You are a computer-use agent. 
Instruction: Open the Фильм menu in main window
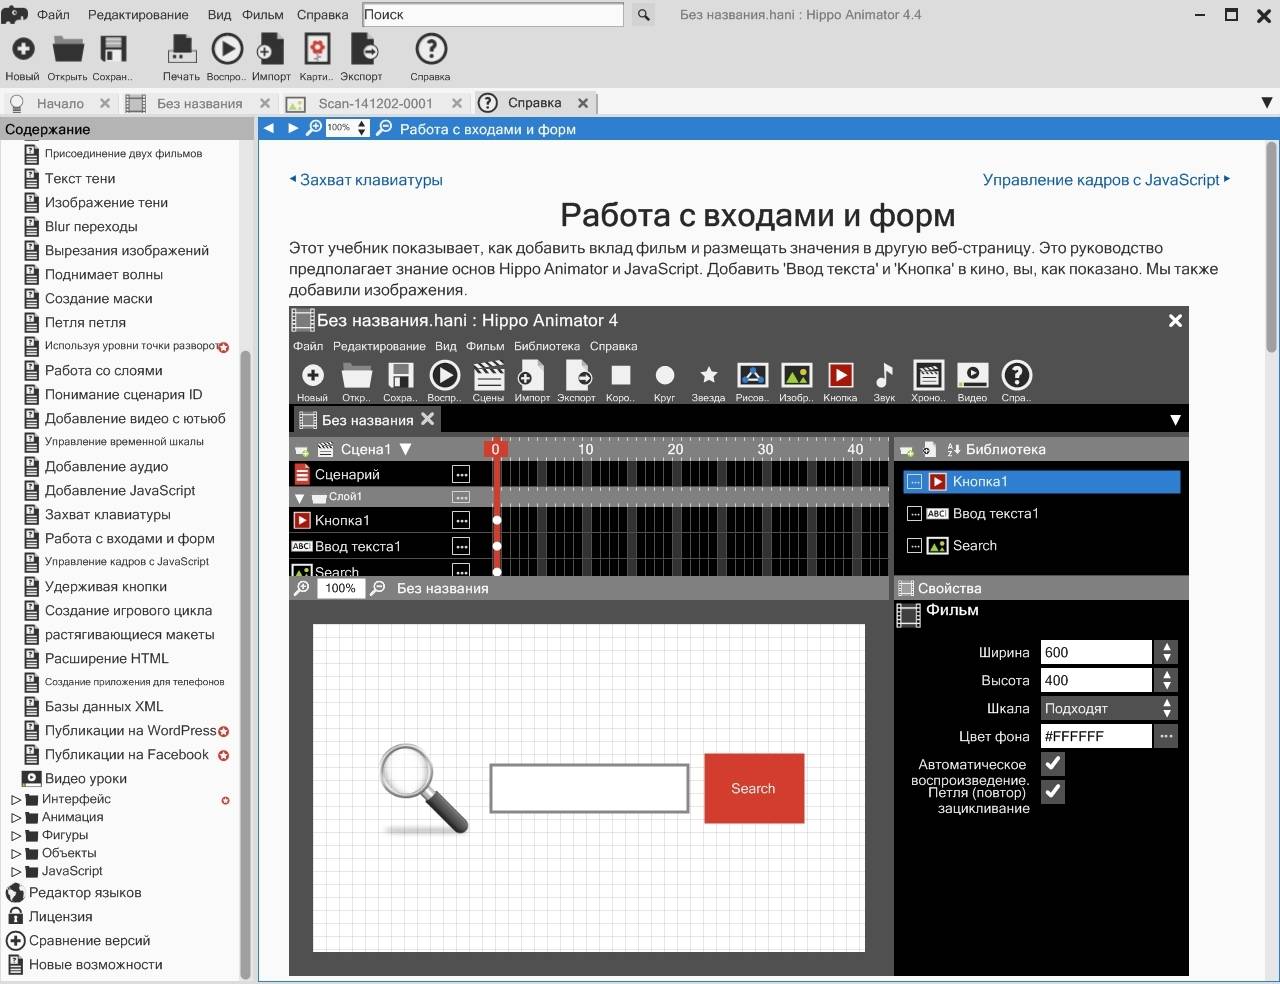click(x=263, y=15)
